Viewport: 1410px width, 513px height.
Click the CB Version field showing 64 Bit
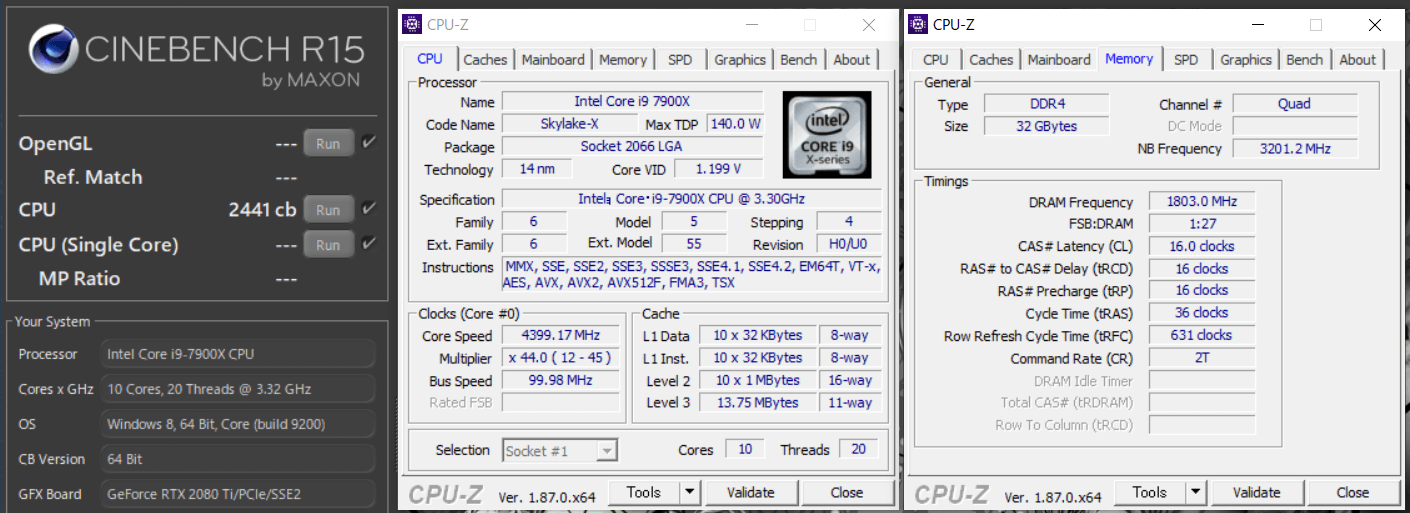pyautogui.click(x=238, y=459)
